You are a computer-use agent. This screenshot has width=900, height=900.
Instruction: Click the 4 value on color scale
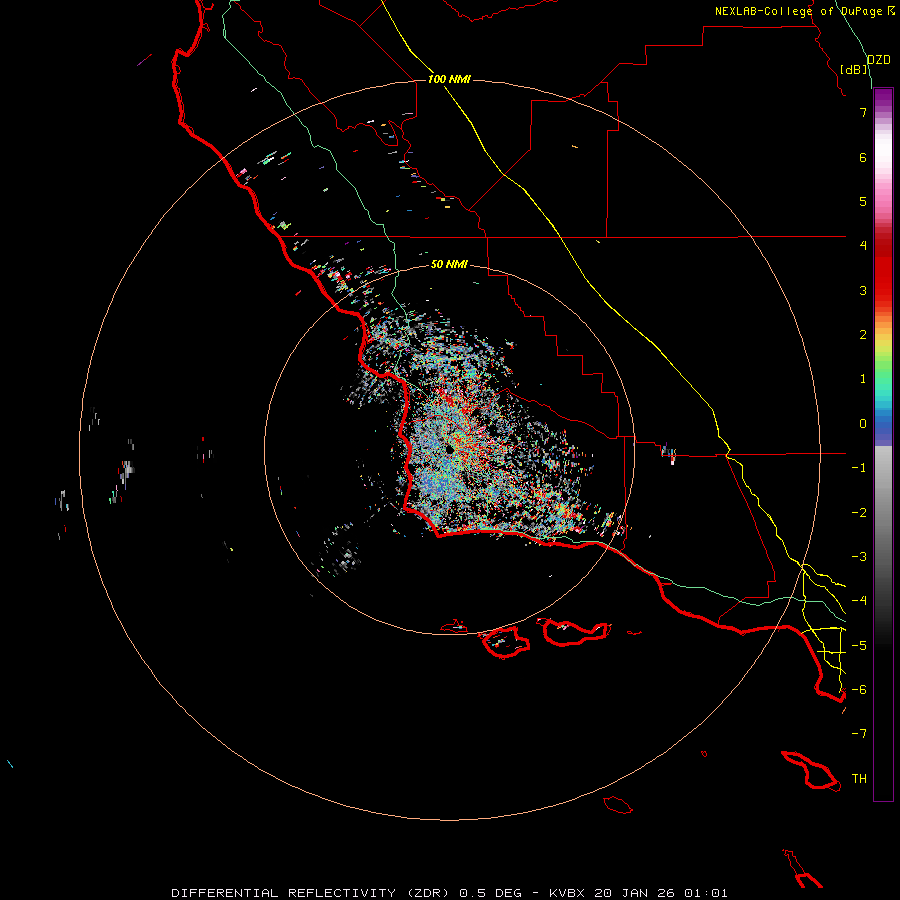click(x=863, y=246)
